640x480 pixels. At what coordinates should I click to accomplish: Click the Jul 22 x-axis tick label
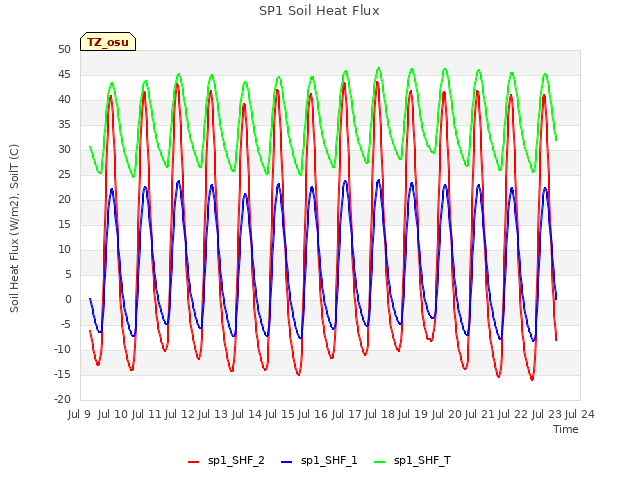tap(513, 414)
